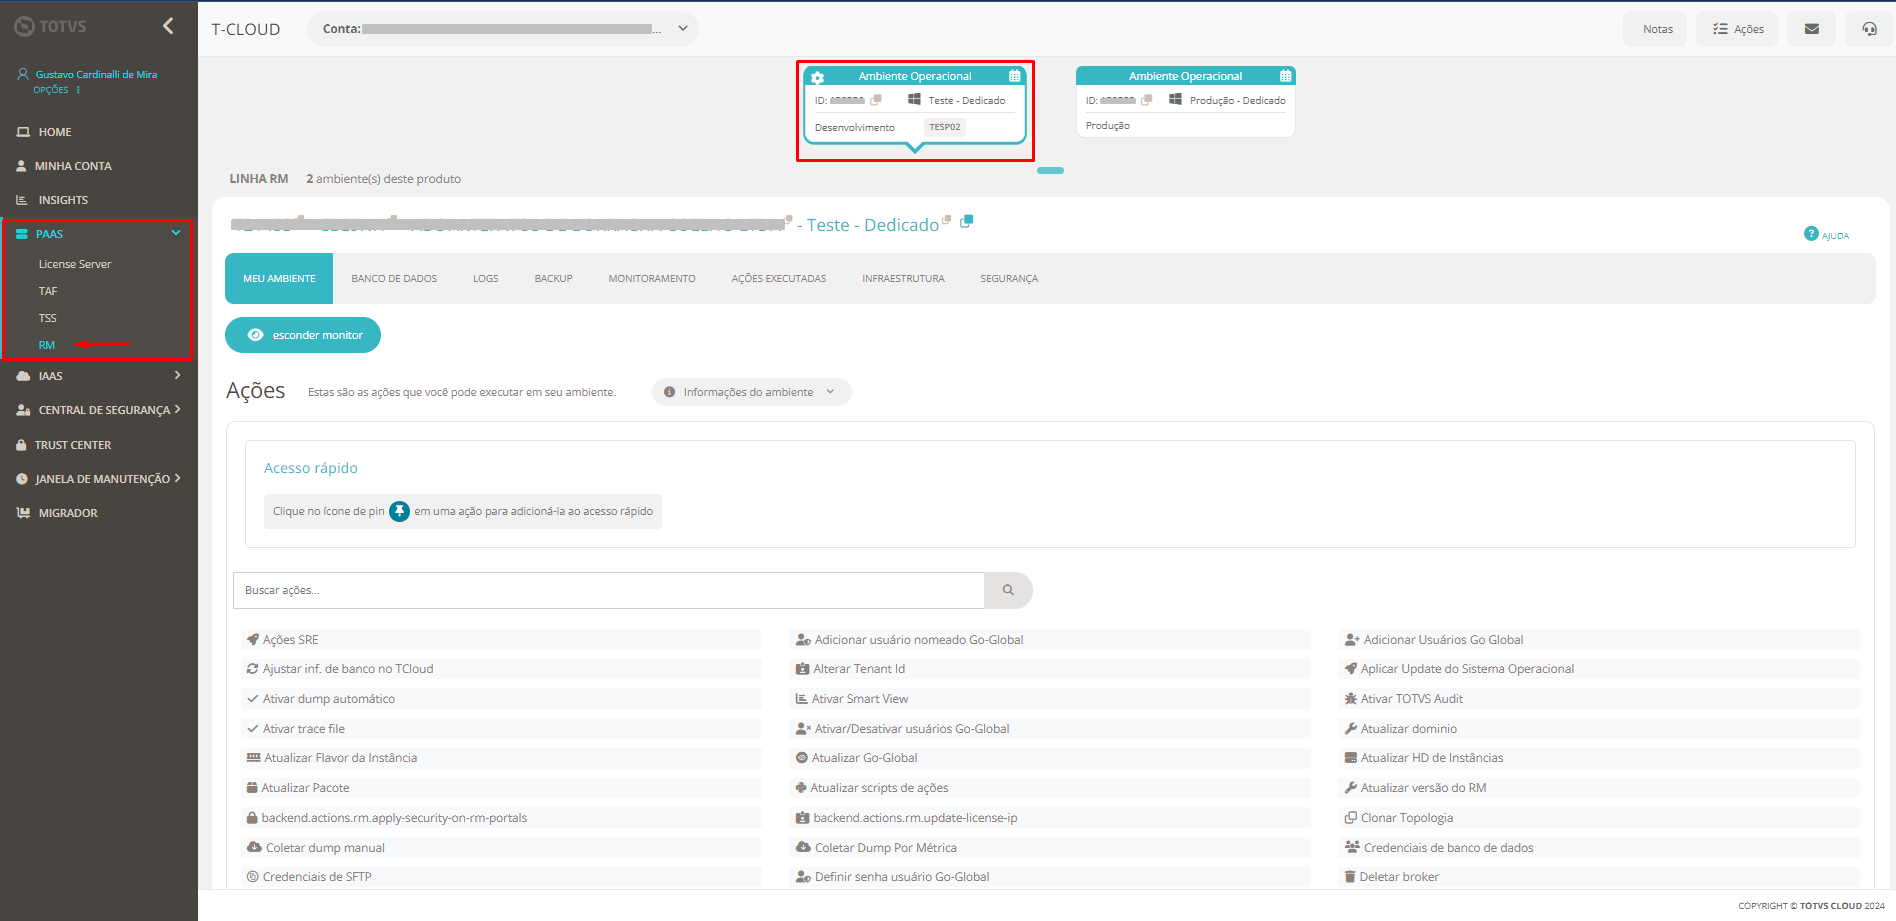Open License Server under PAAS

coord(75,264)
